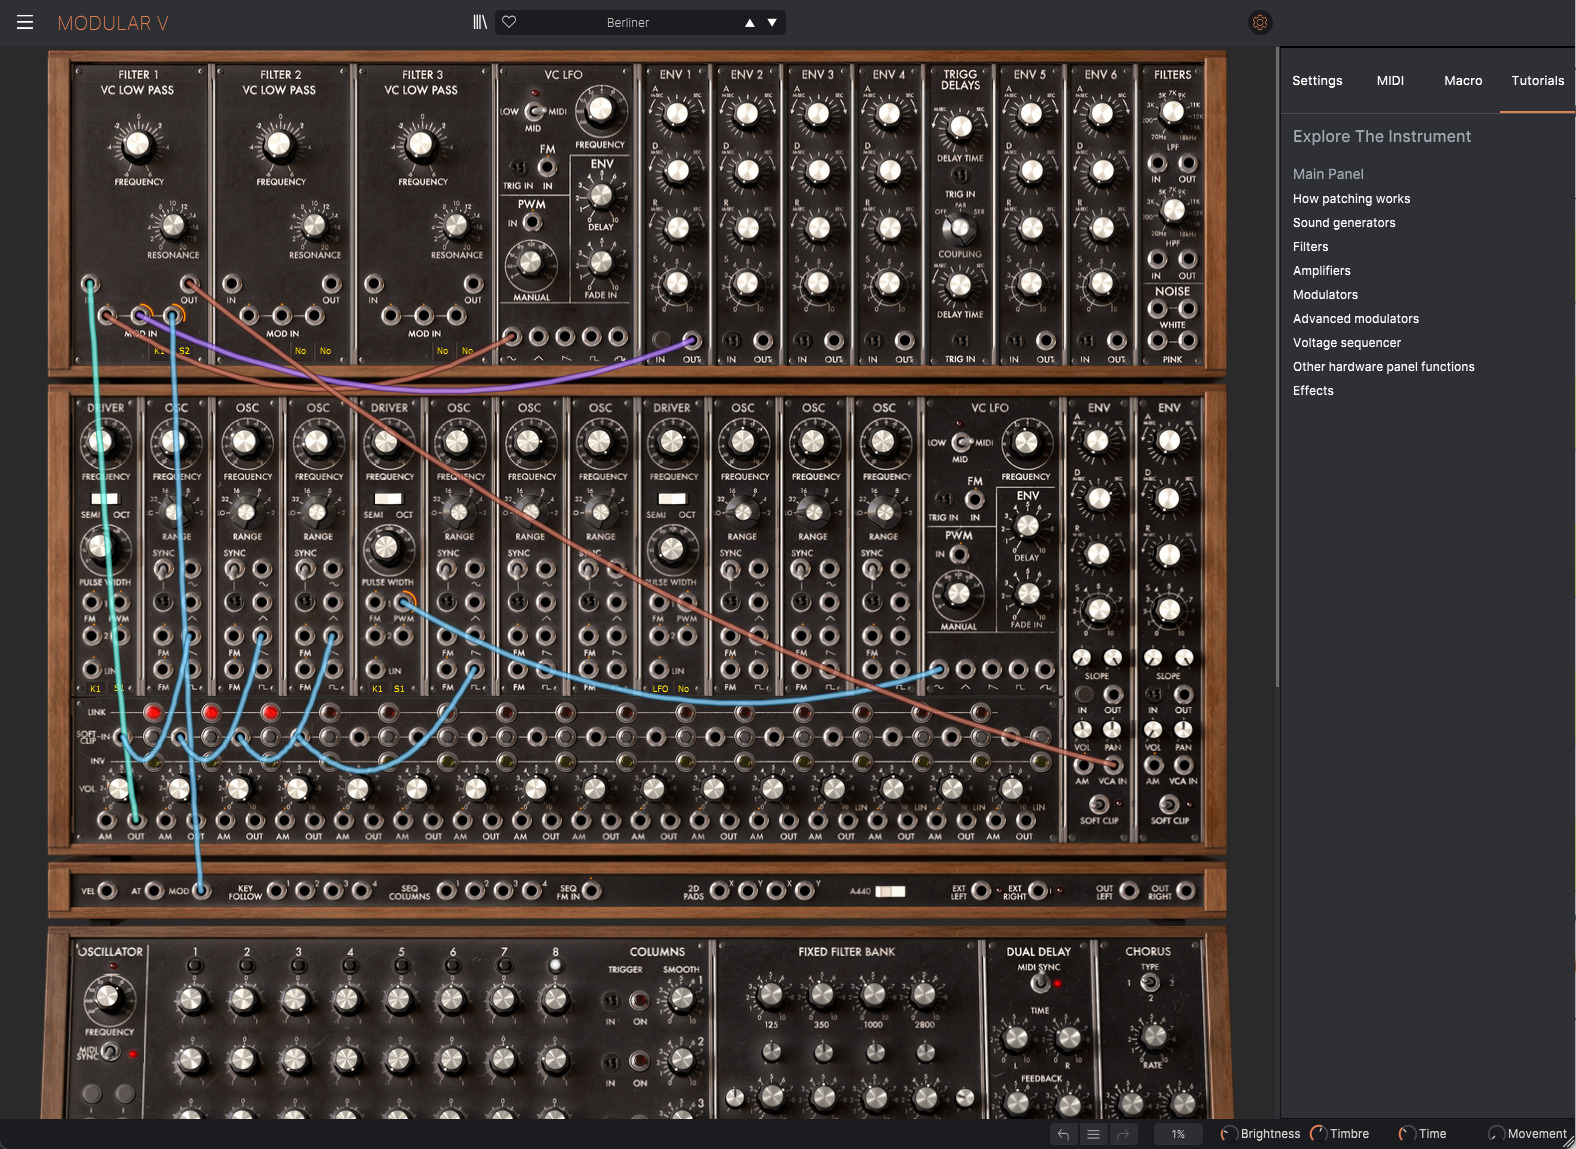The image size is (1576, 1149).
Task: Click the Seq Columns 1 jack
Action: click(444, 890)
